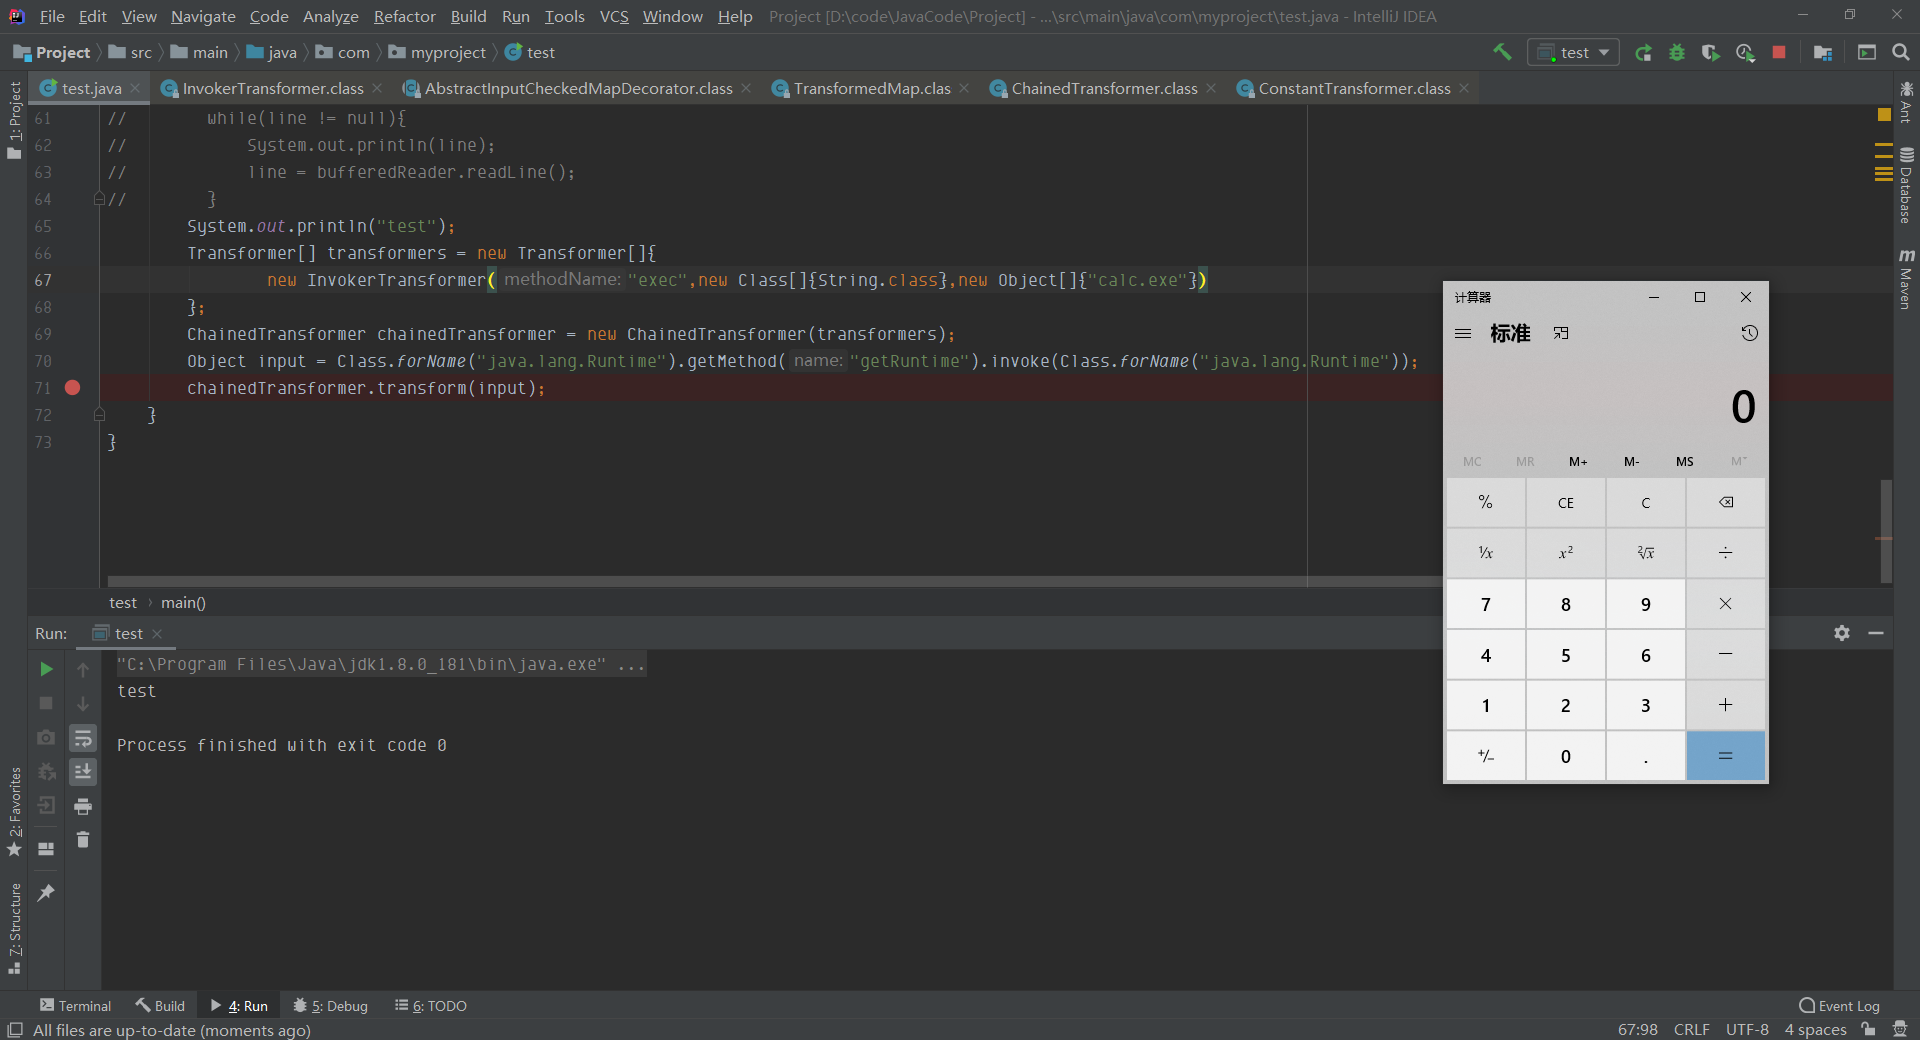The image size is (1920, 1040).
Task: Toggle breakpoint on line 71
Action: tap(72, 388)
